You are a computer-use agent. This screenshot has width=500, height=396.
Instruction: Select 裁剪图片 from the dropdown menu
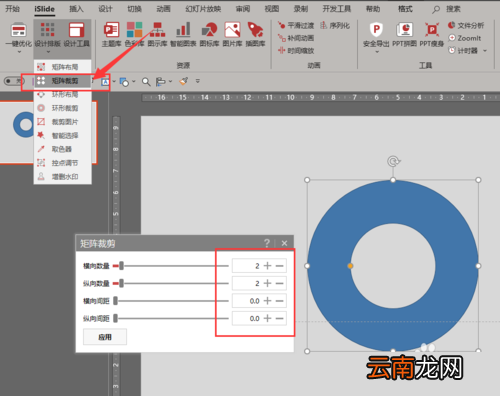63,122
